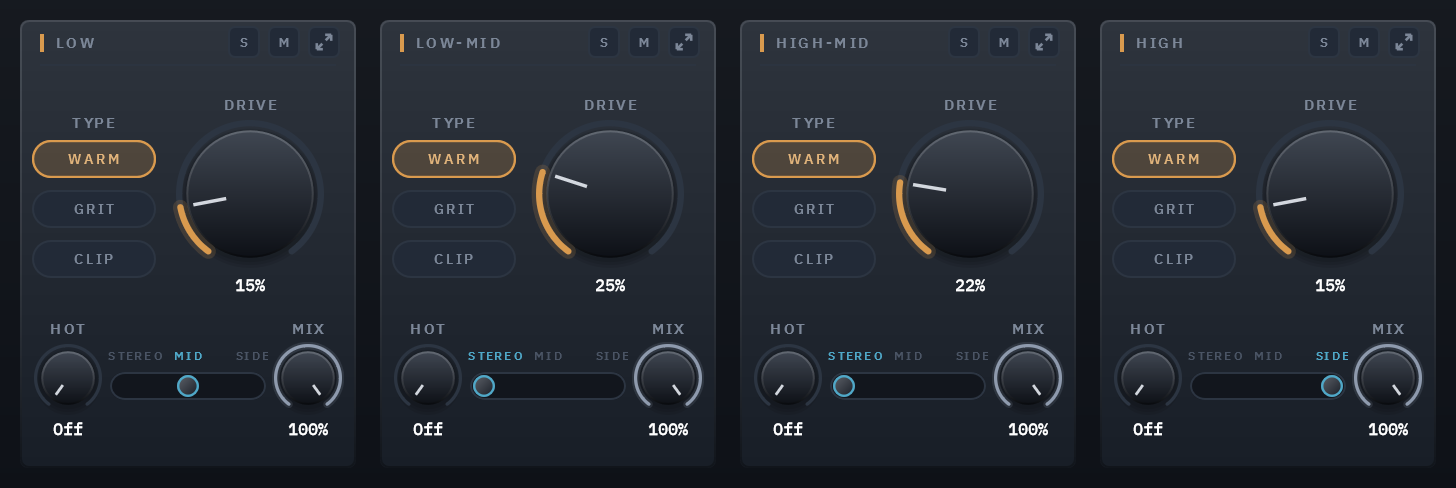Expand the LOW band panel

click(x=324, y=42)
